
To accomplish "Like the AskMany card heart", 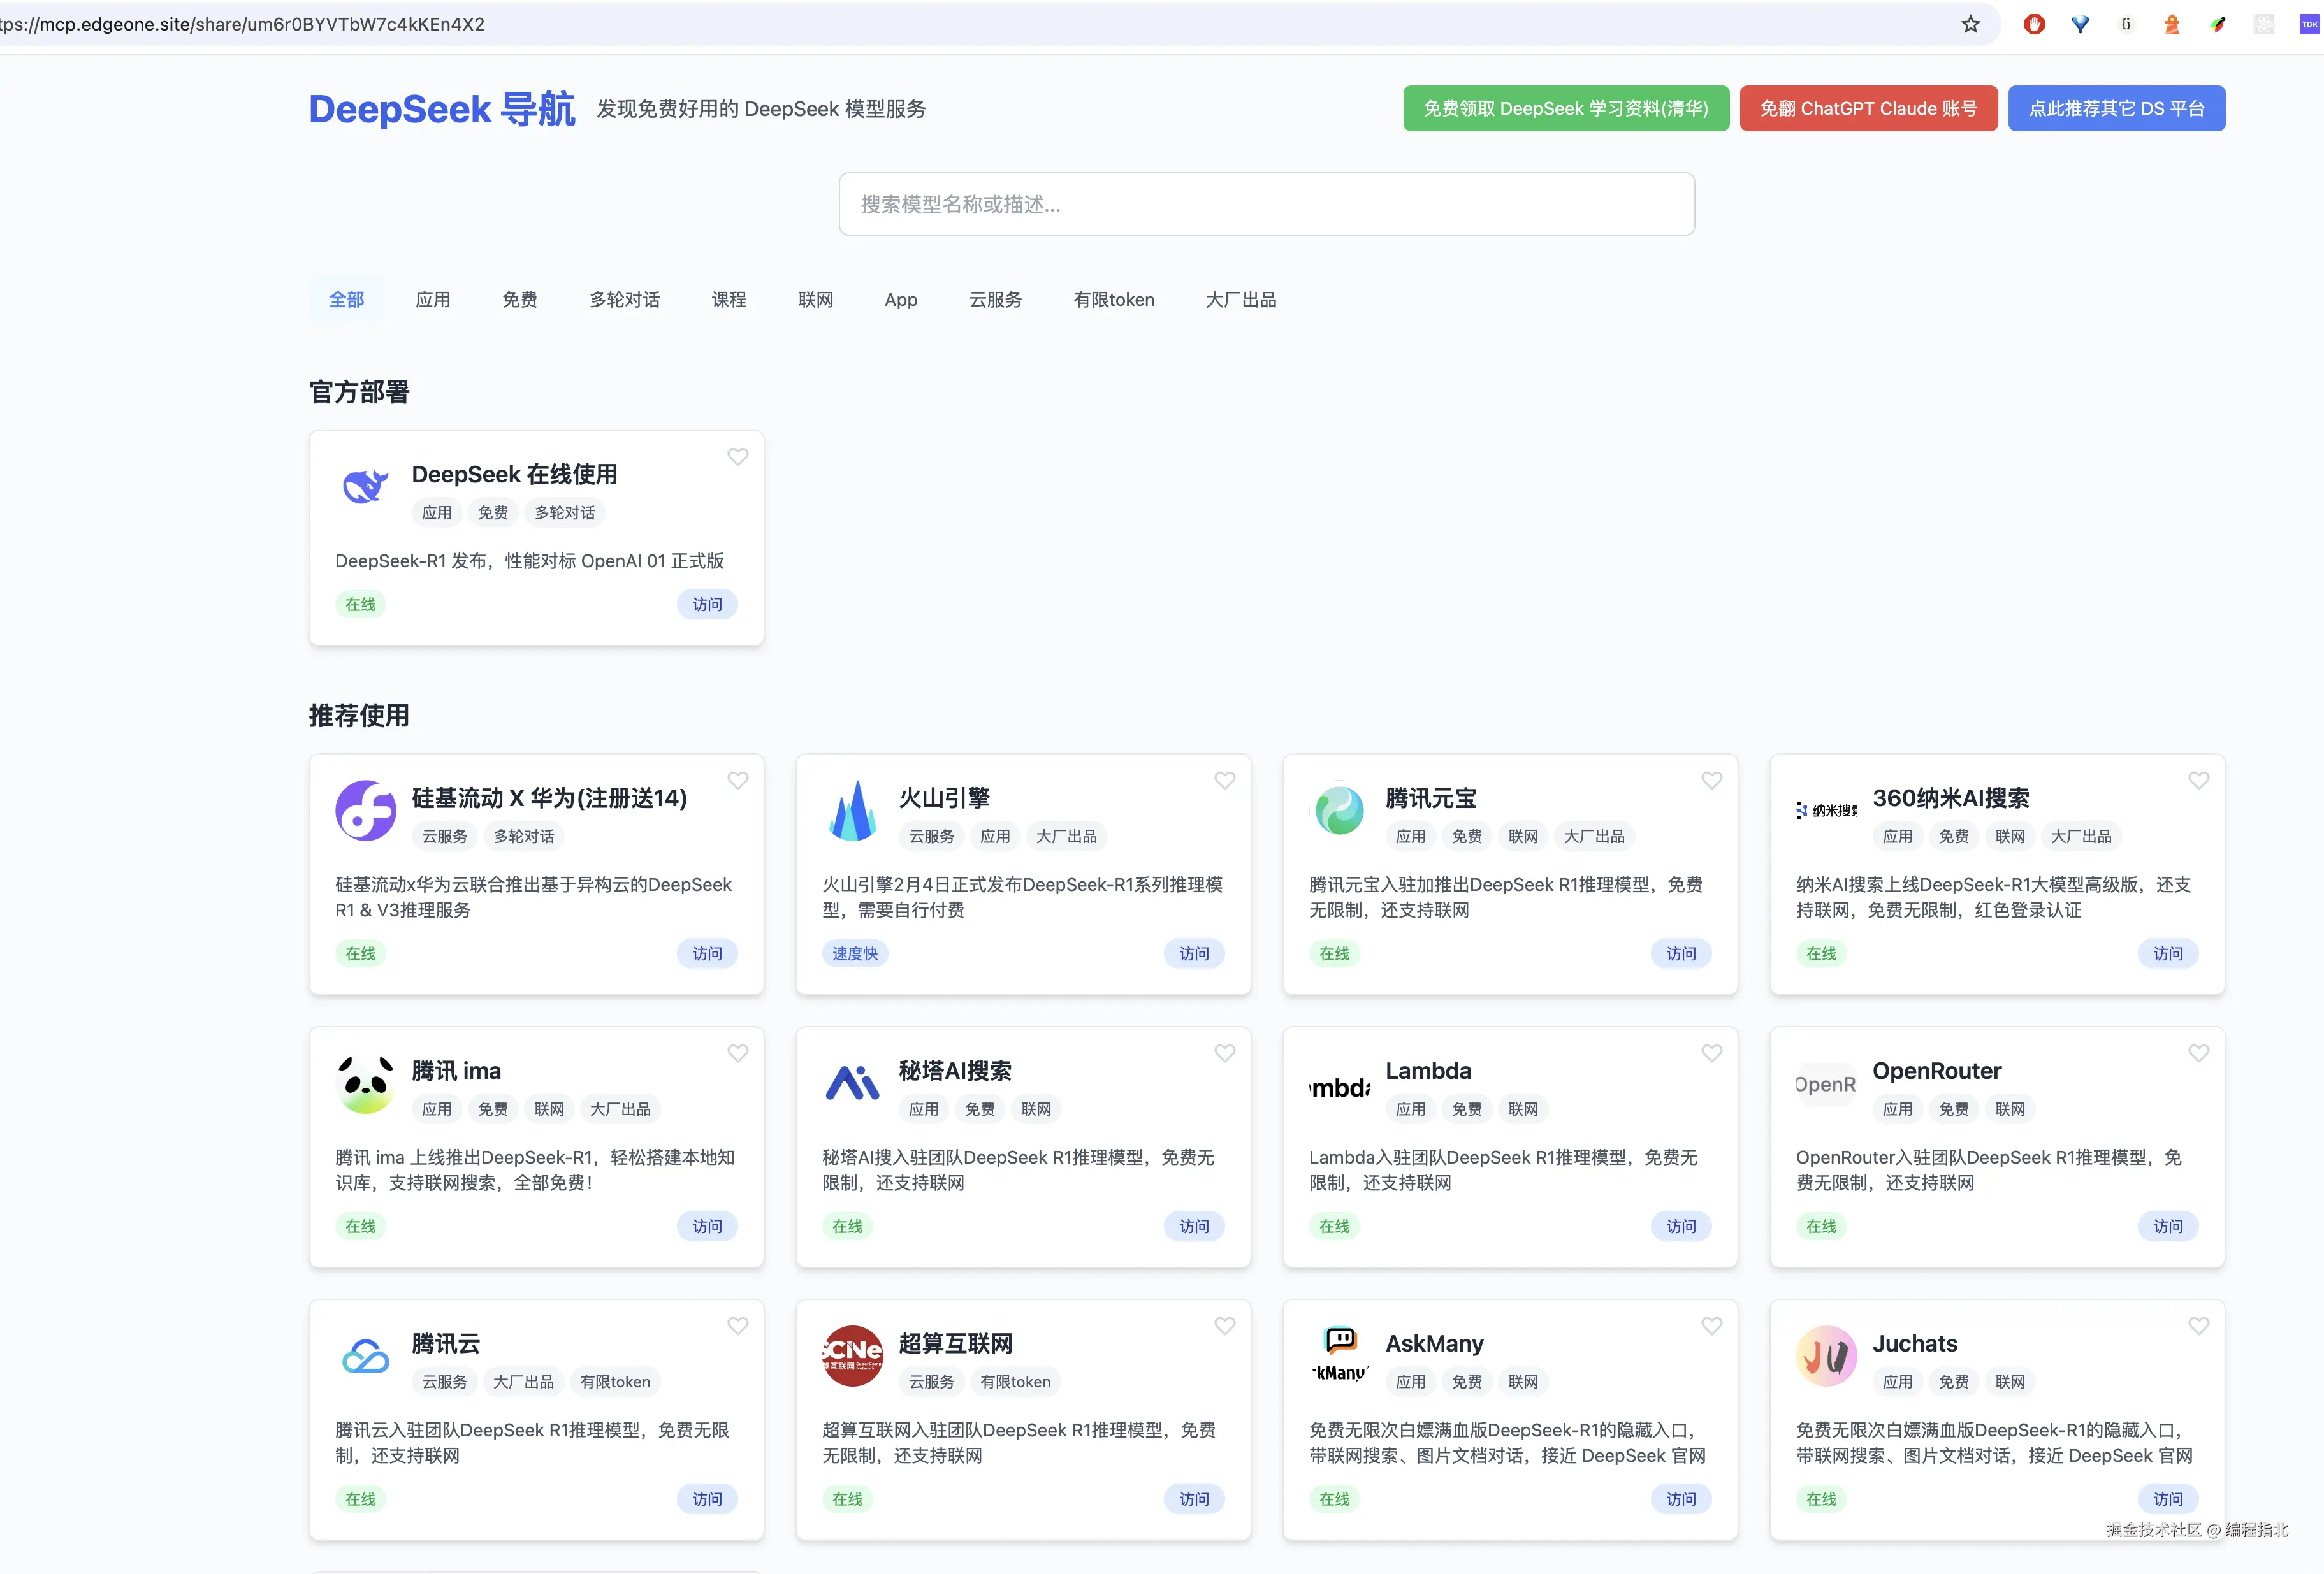I will (1711, 1326).
